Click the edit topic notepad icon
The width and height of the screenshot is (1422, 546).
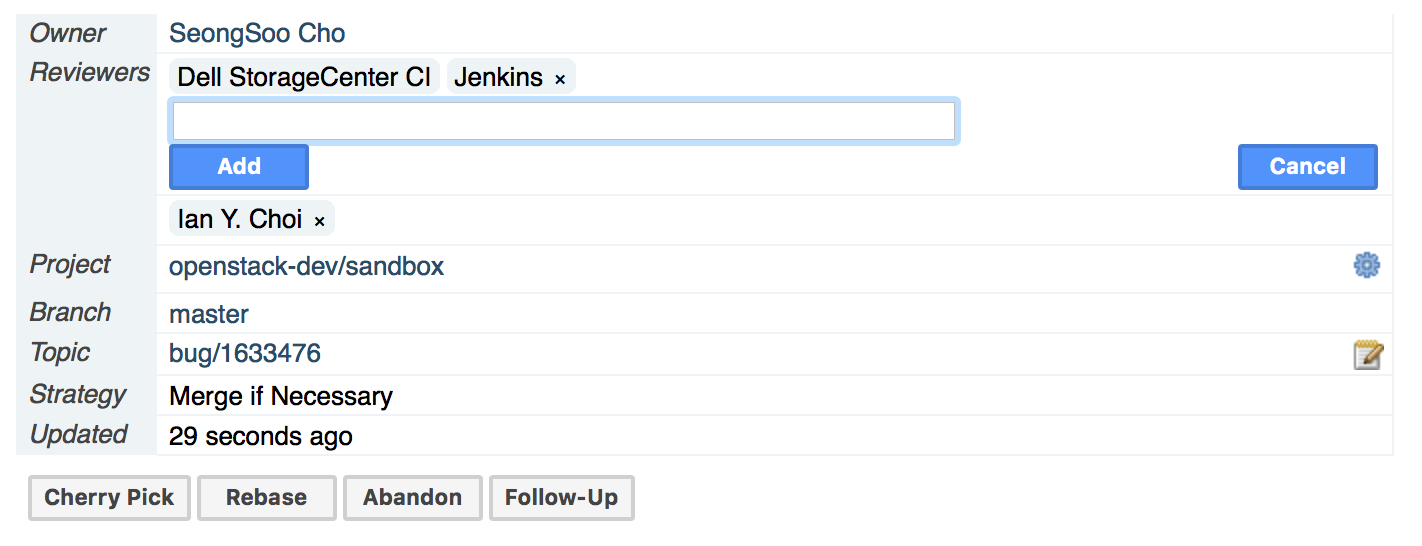pyautogui.click(x=1368, y=354)
